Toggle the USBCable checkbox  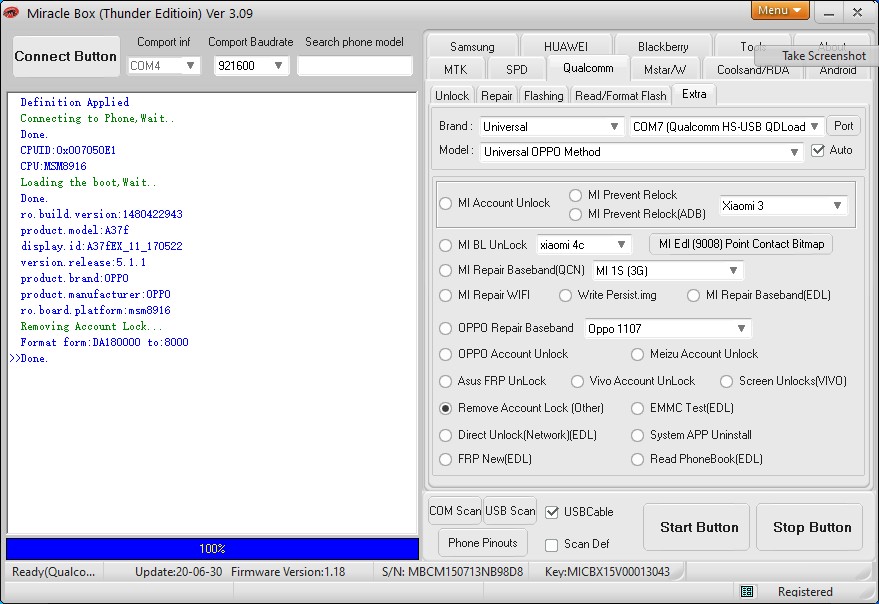click(x=552, y=512)
